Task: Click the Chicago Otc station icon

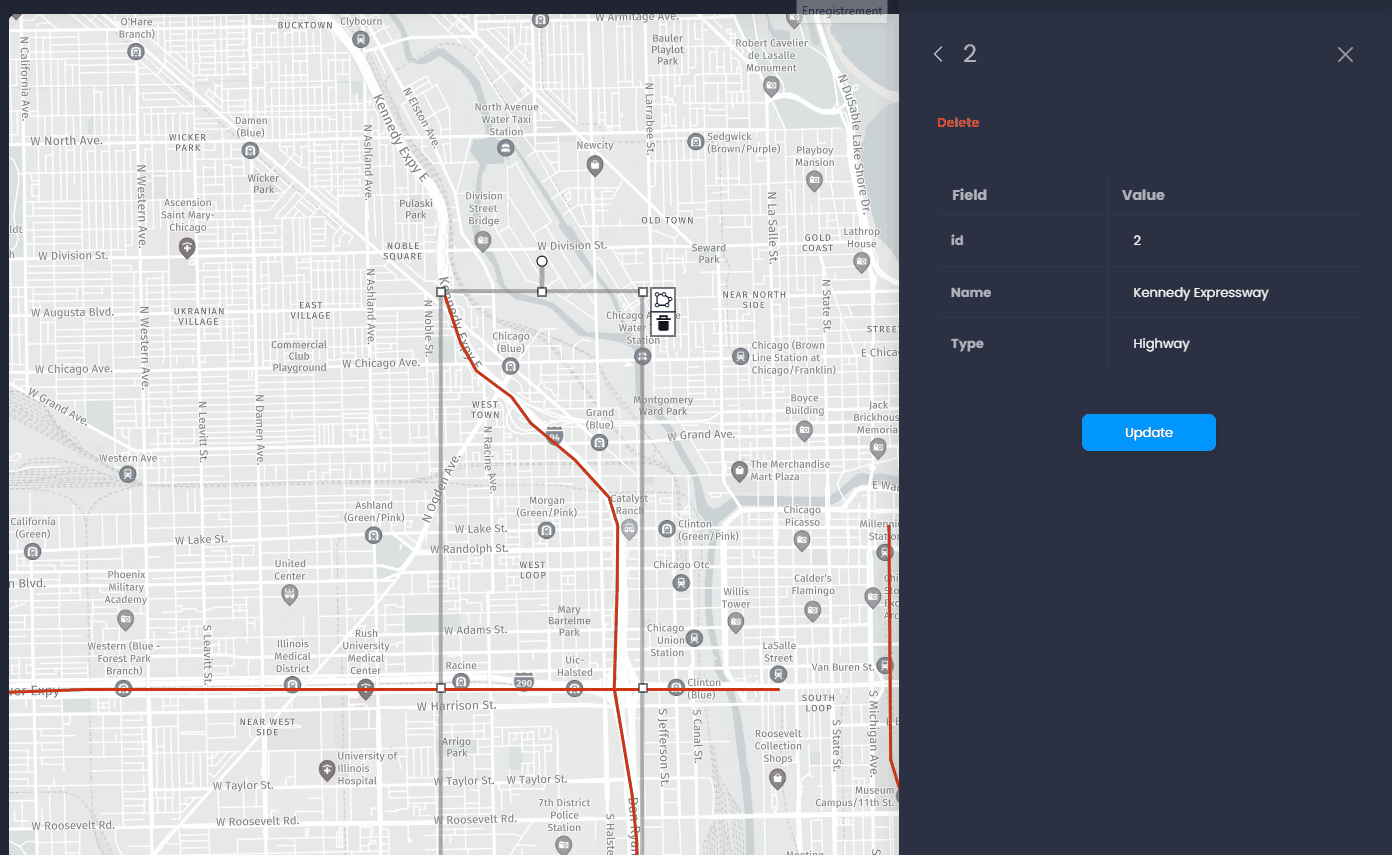Action: 681,582
